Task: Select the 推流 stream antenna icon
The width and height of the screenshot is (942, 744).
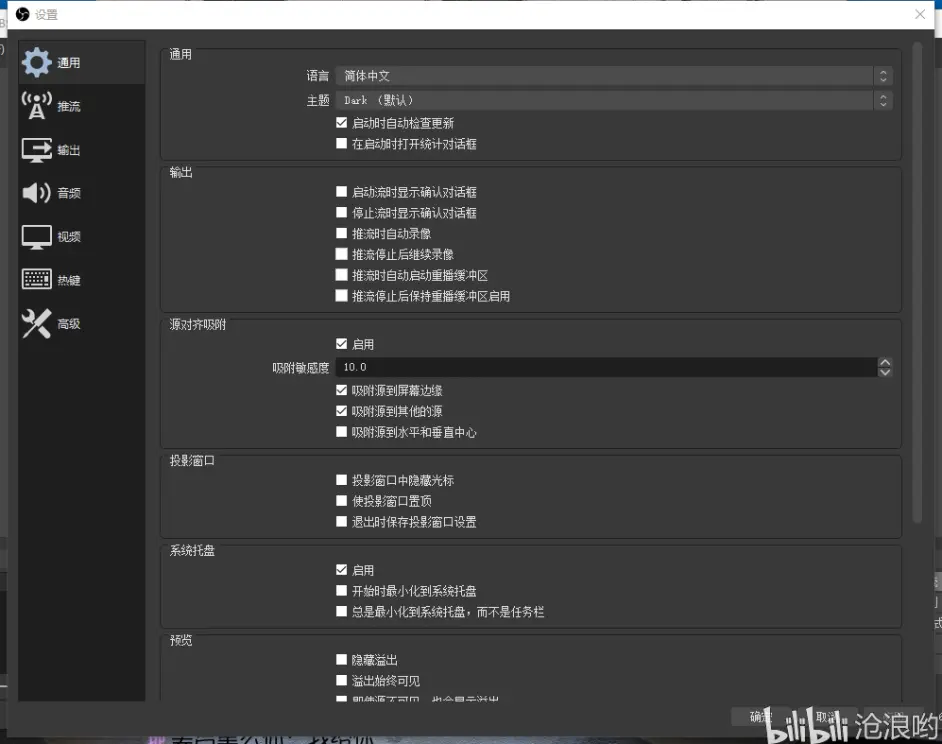Action: 36,106
